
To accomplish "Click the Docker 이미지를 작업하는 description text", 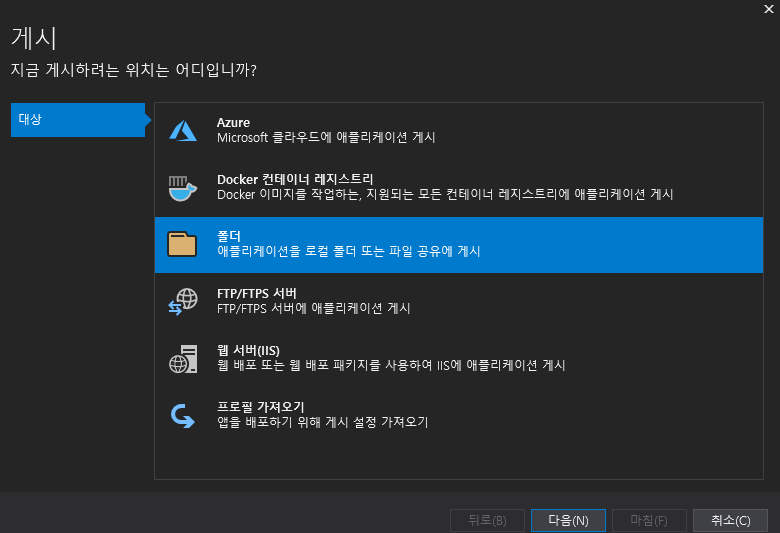I will coord(445,194).
